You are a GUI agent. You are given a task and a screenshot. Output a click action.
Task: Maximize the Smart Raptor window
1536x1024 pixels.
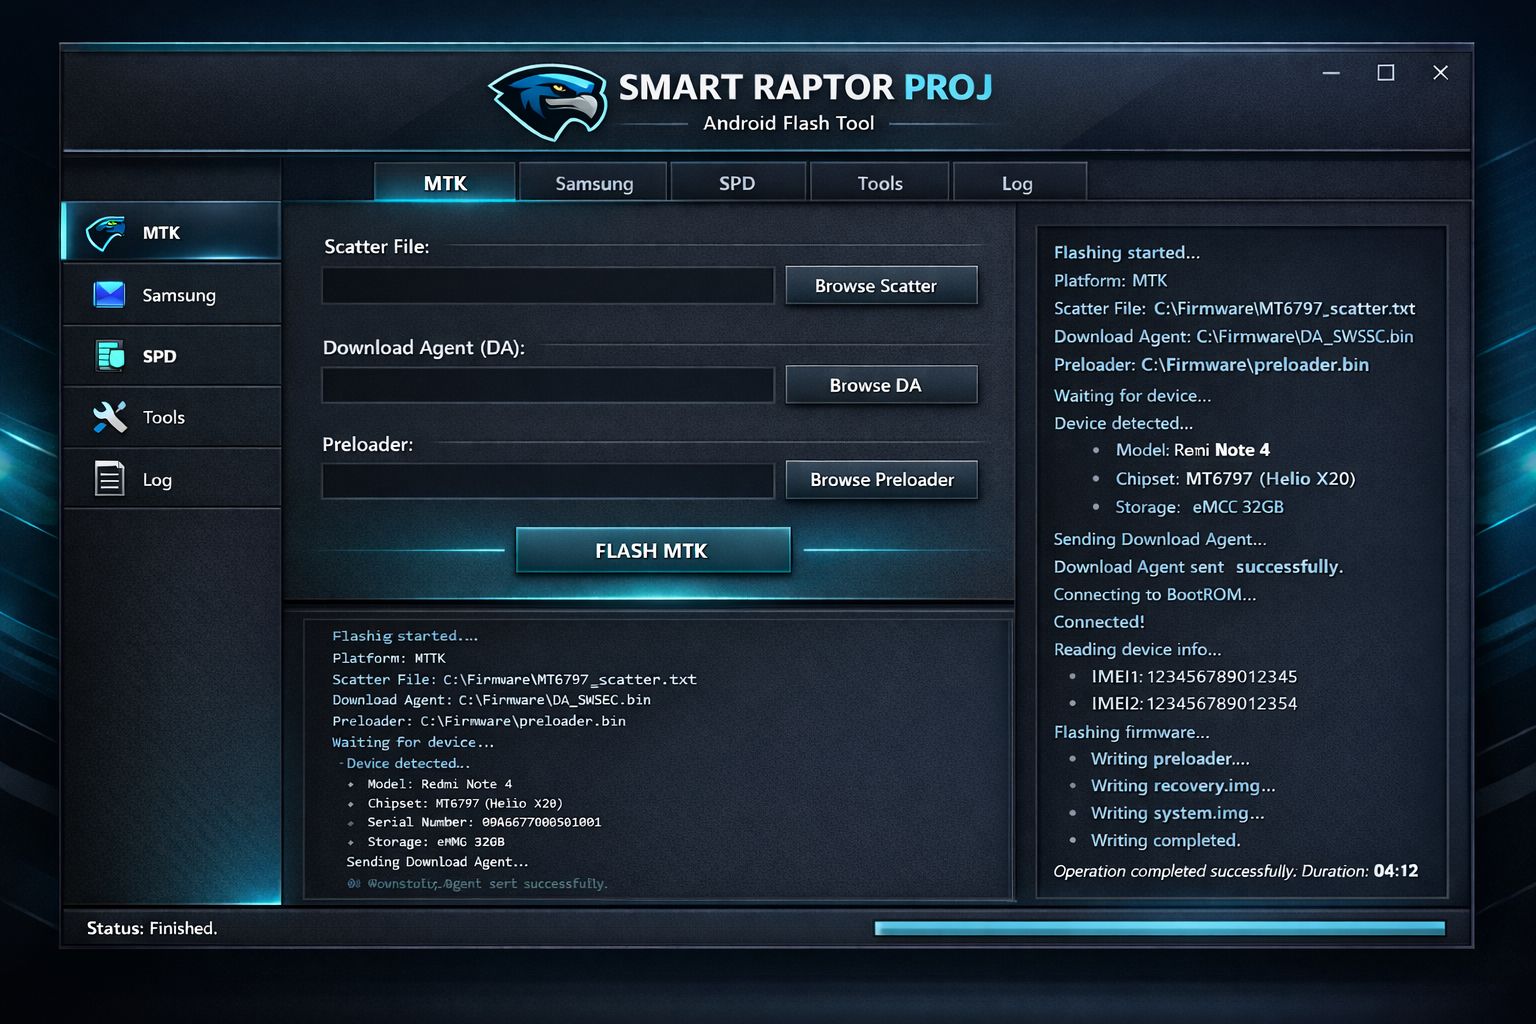[x=1386, y=72]
